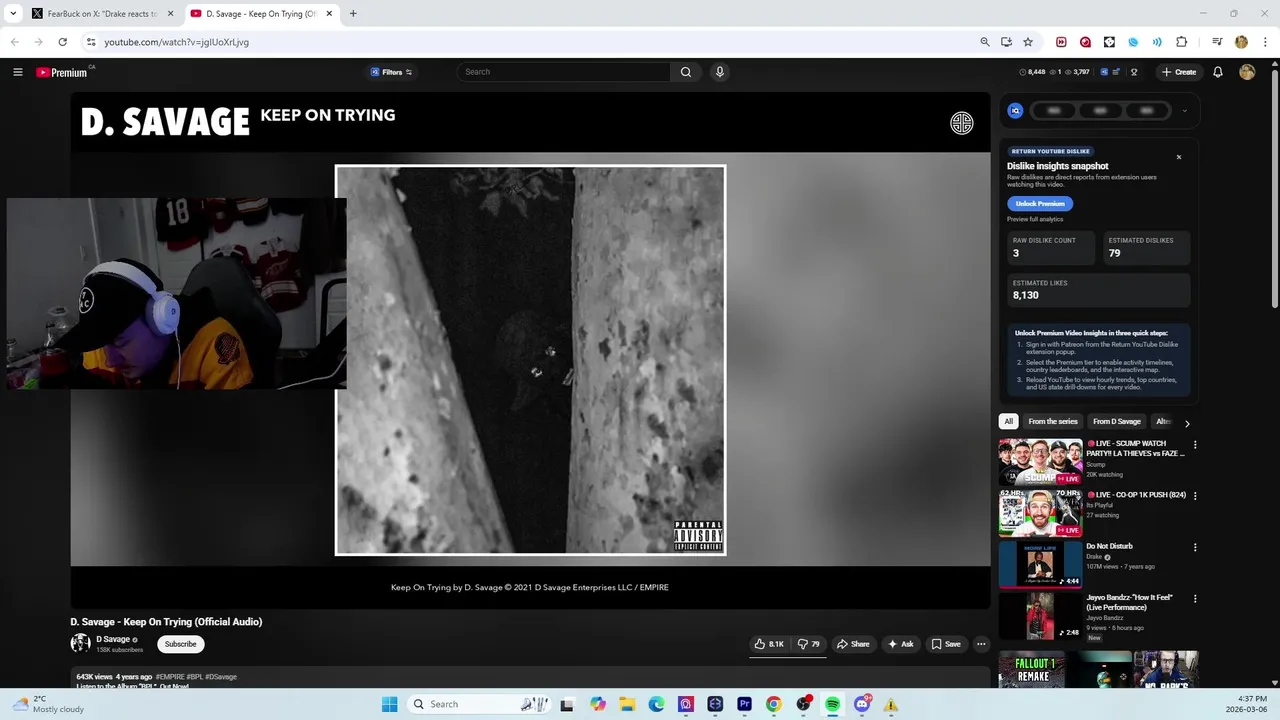Open Premiere Pro from the taskbar
This screenshot has width=1280, height=720.
[x=744, y=704]
